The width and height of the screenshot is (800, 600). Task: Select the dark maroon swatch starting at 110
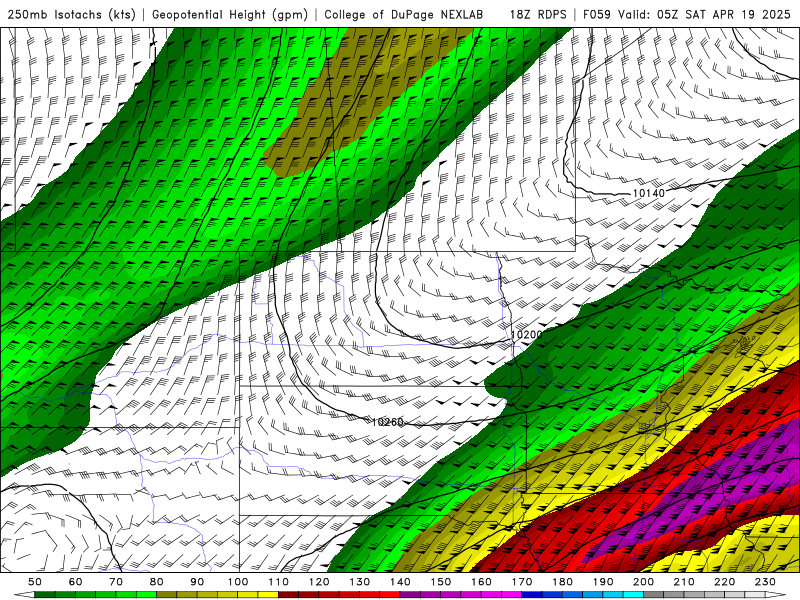coord(288,594)
